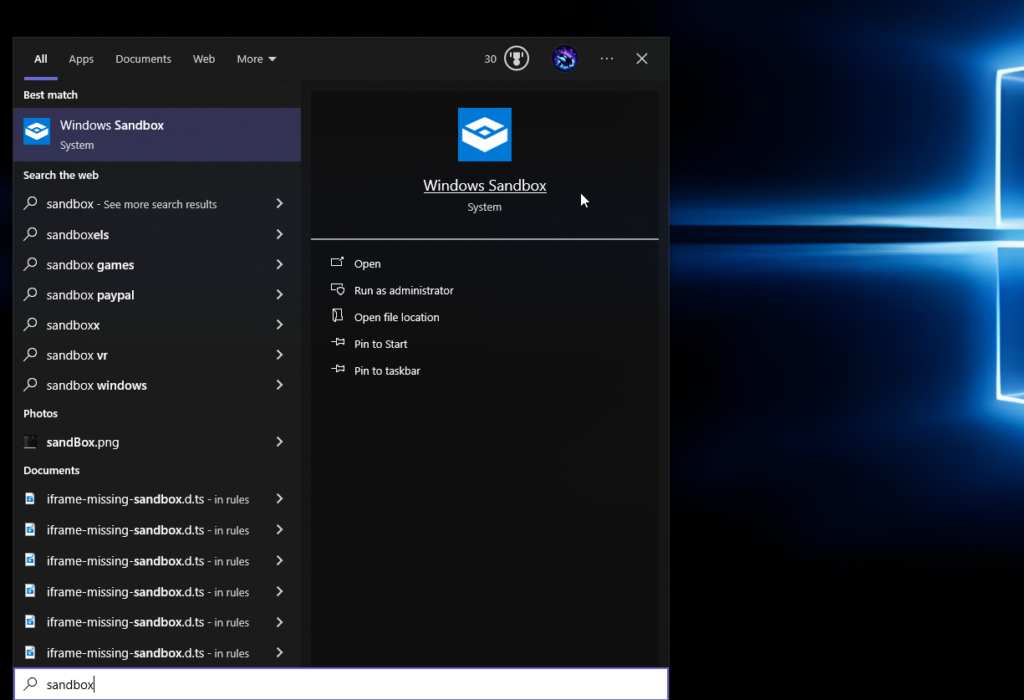Image resolution: width=1024 pixels, height=700 pixels.
Task: Open the rewards trophy icon next to 30
Action: tap(517, 59)
